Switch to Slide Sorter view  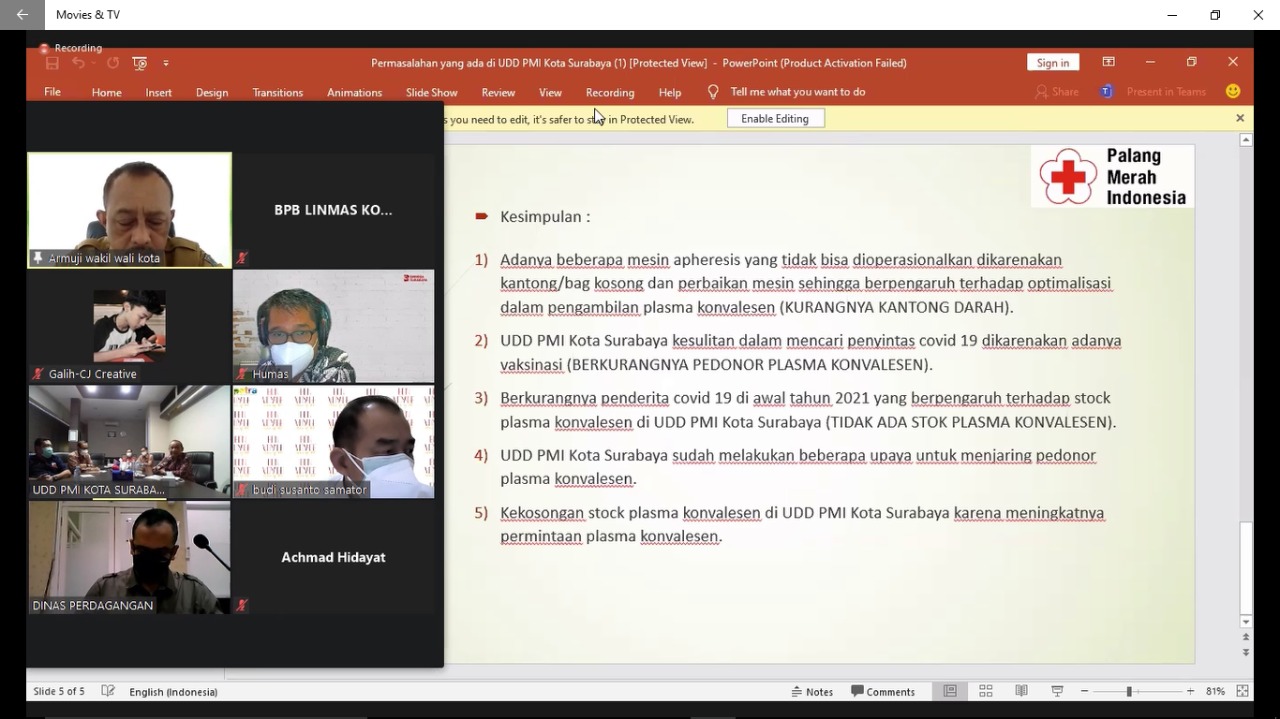[986, 691]
